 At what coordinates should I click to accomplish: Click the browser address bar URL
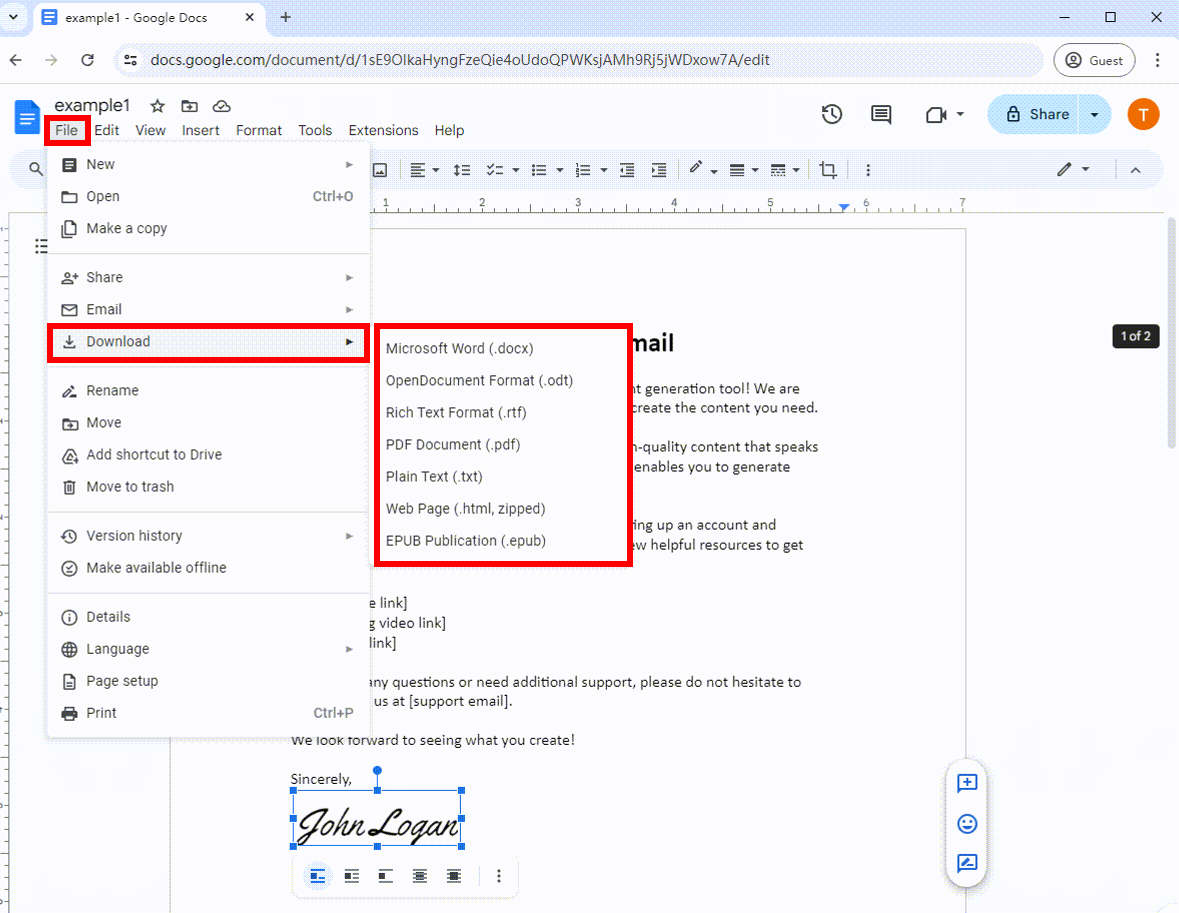click(x=459, y=60)
